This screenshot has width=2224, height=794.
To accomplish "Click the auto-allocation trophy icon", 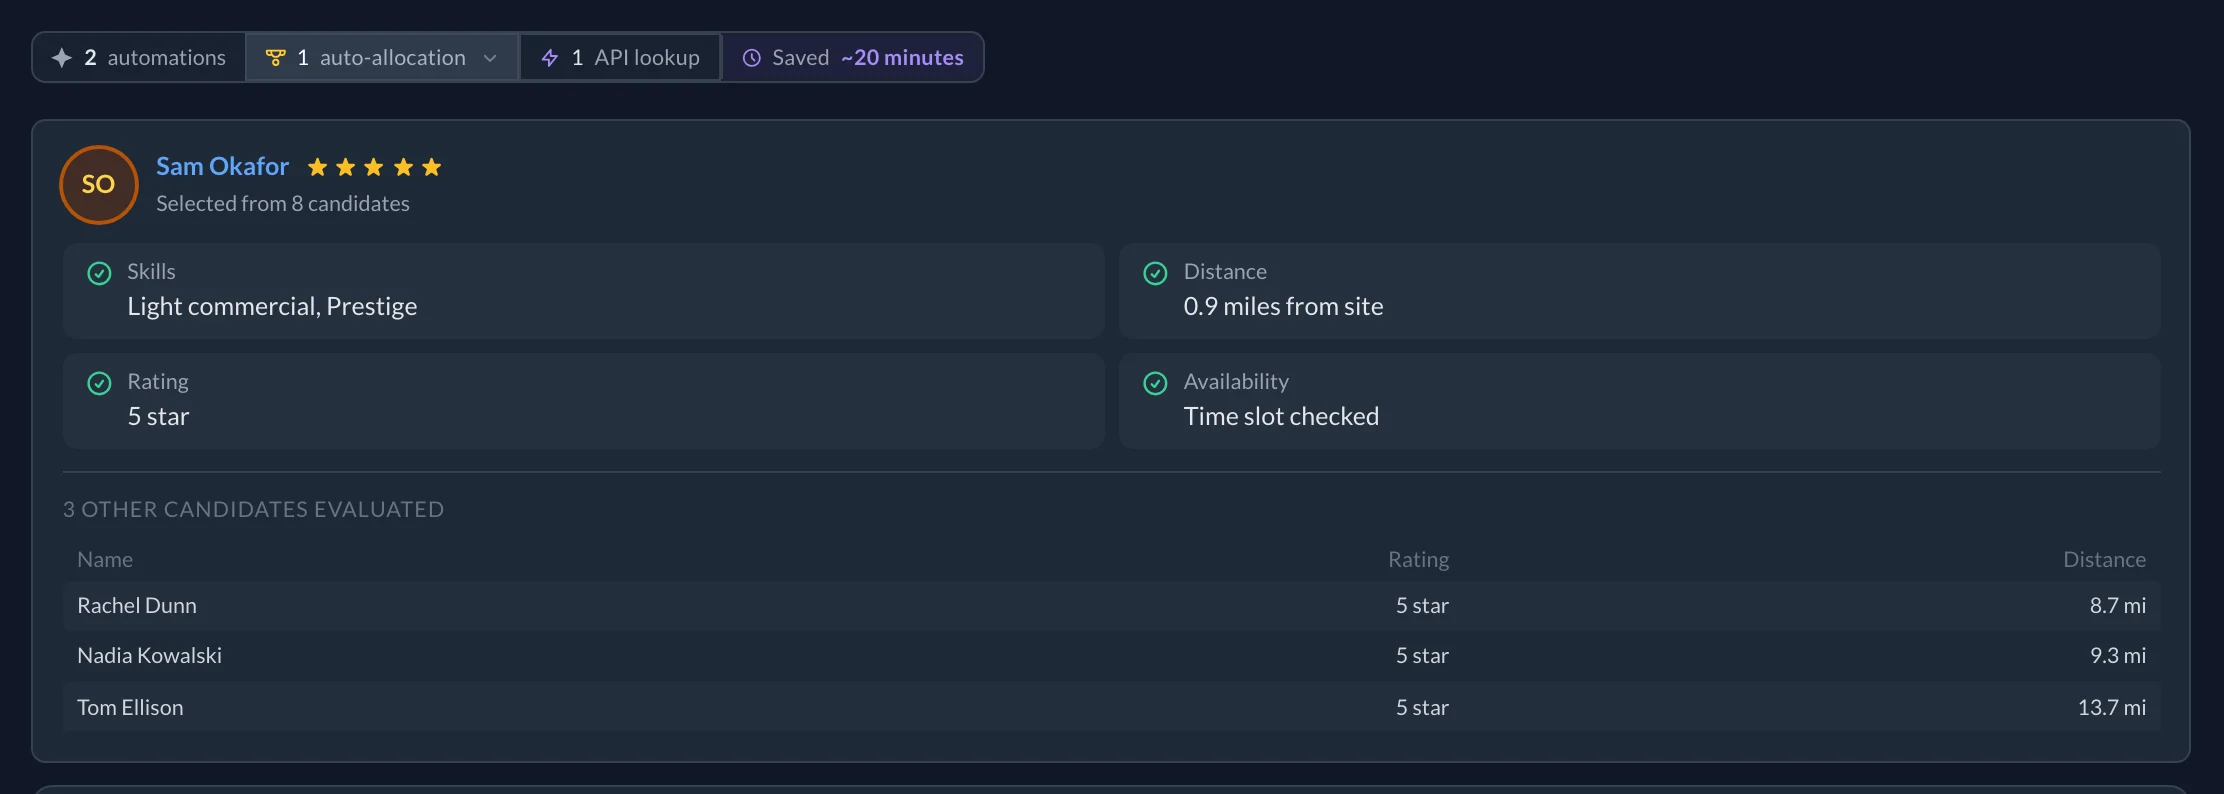I will point(276,58).
